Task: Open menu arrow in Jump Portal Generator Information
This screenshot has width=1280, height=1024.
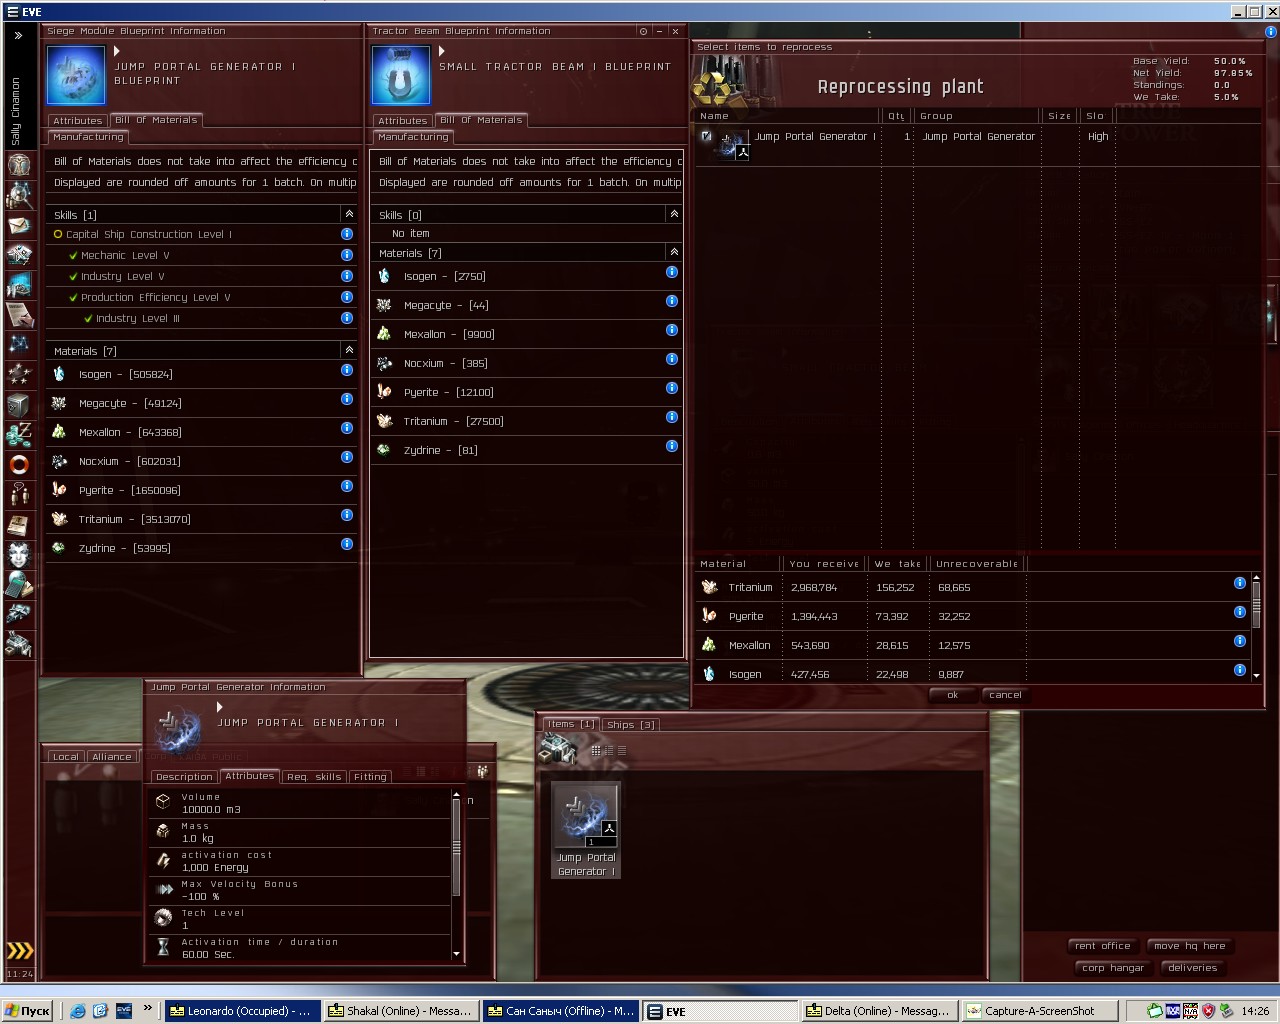Action: [220, 707]
